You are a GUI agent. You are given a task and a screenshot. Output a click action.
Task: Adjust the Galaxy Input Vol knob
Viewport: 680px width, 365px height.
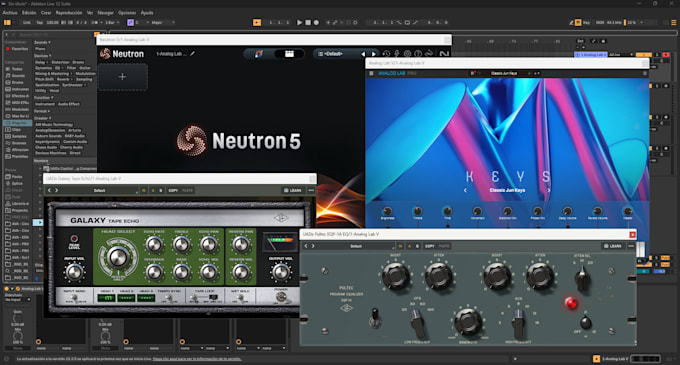point(74,272)
